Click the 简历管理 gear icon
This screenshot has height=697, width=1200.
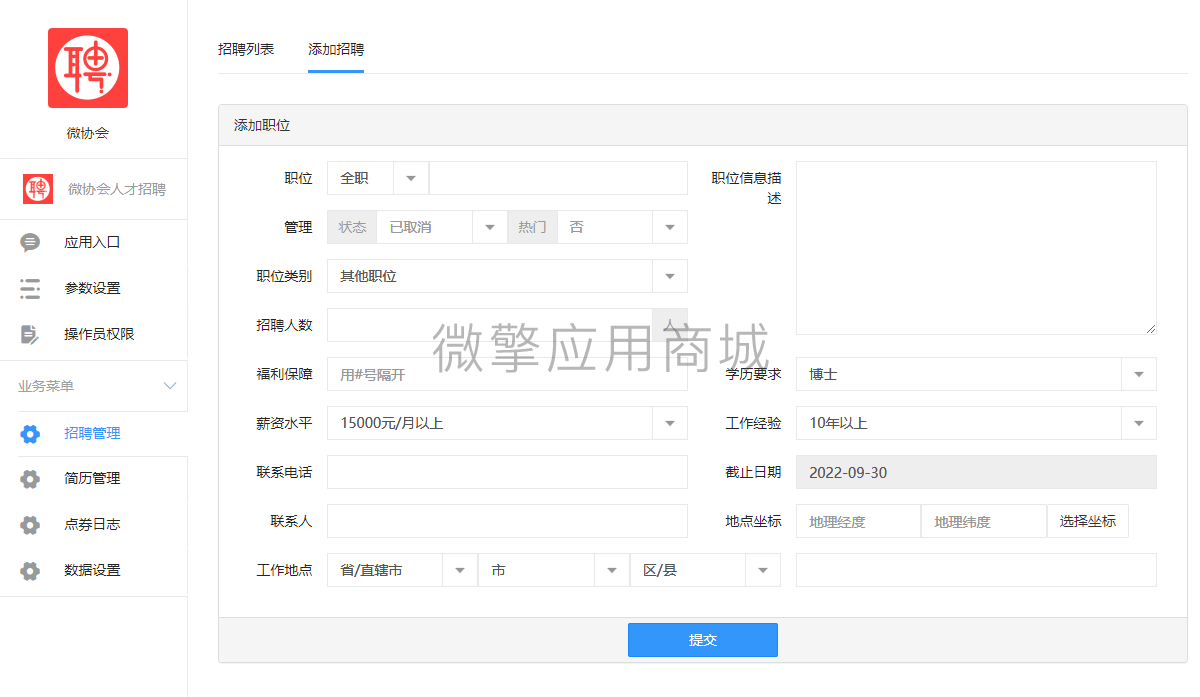30,479
